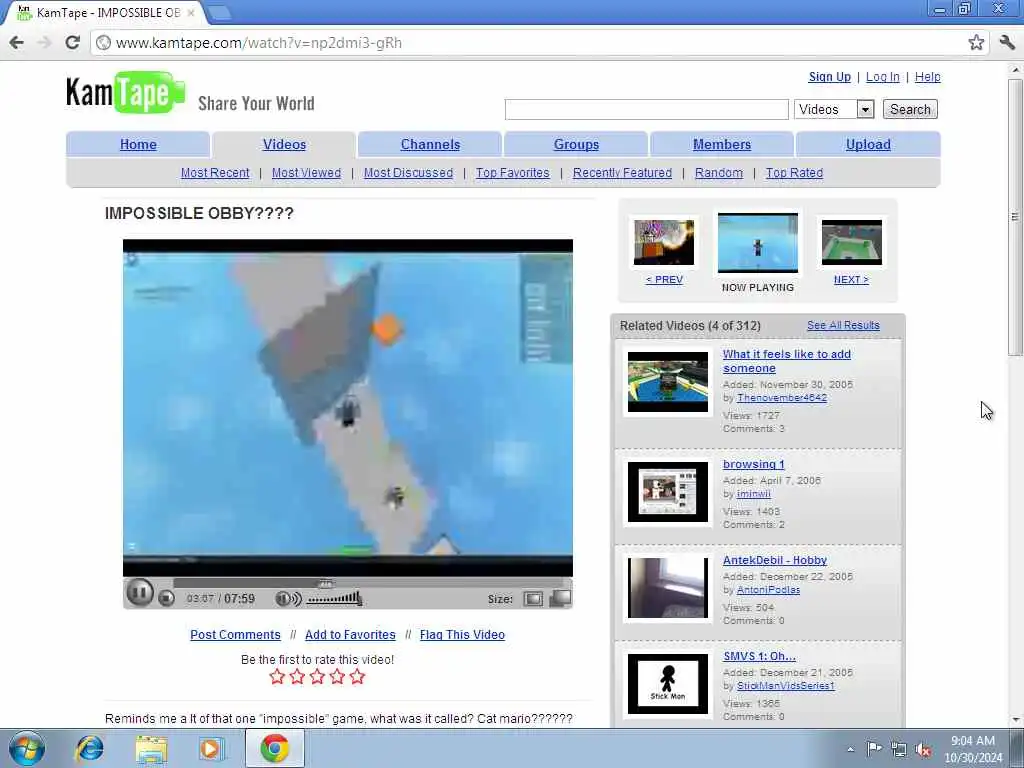Viewport: 1024px width, 768px height.
Task: Click the KamTape logo
Action: pos(125,92)
